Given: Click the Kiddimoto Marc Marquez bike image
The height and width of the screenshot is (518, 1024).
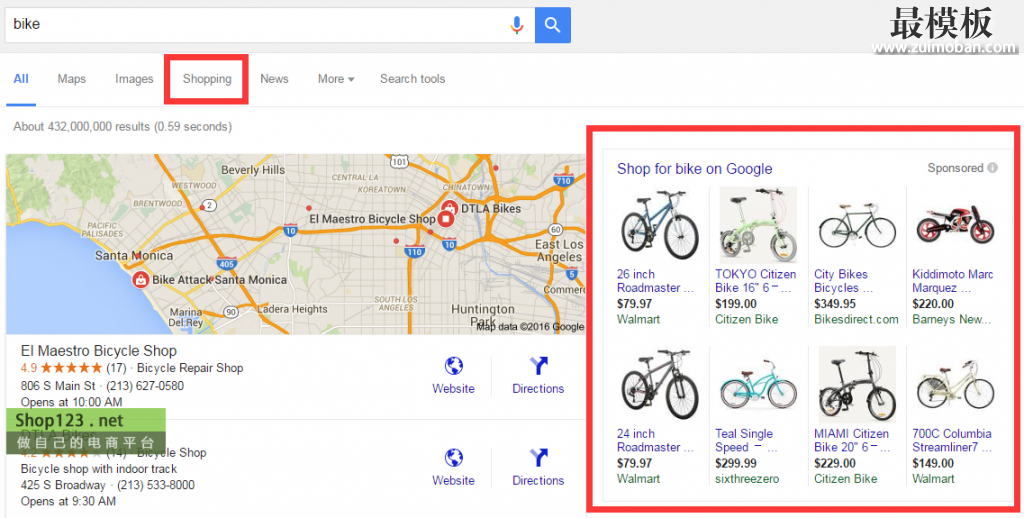Looking at the screenshot, I should point(954,225).
